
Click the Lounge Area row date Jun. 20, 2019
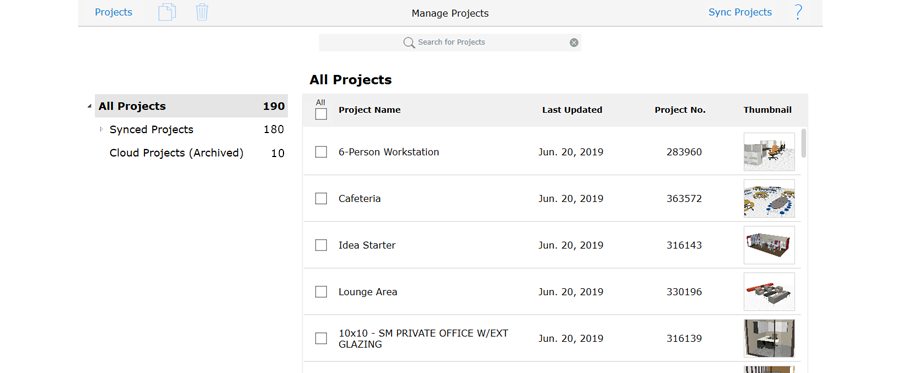[571, 292]
